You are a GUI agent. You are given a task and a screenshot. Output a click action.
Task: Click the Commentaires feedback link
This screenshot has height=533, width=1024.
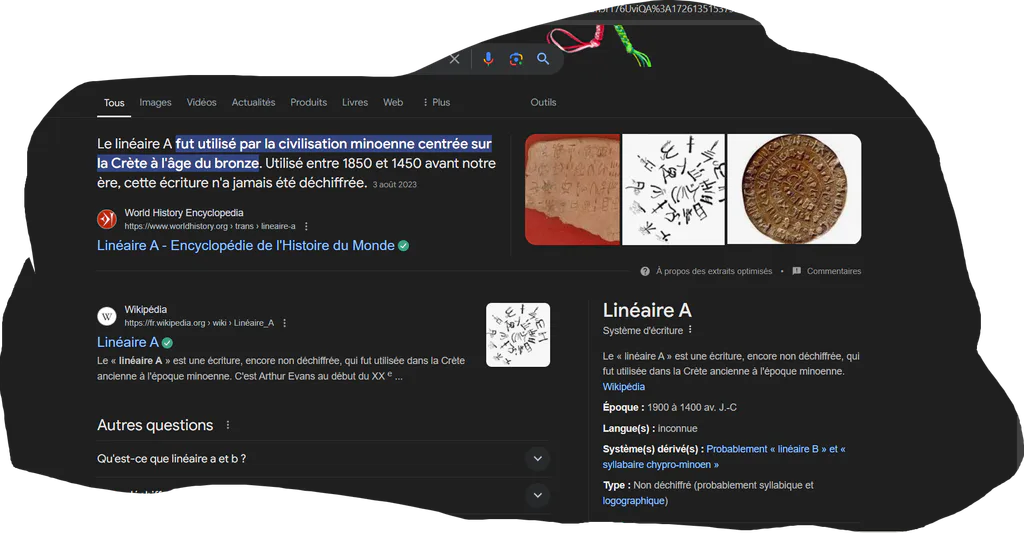[833, 271]
